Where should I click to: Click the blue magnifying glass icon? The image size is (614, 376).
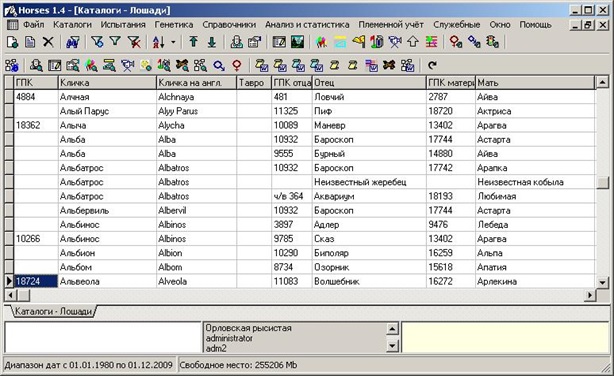coord(219,65)
